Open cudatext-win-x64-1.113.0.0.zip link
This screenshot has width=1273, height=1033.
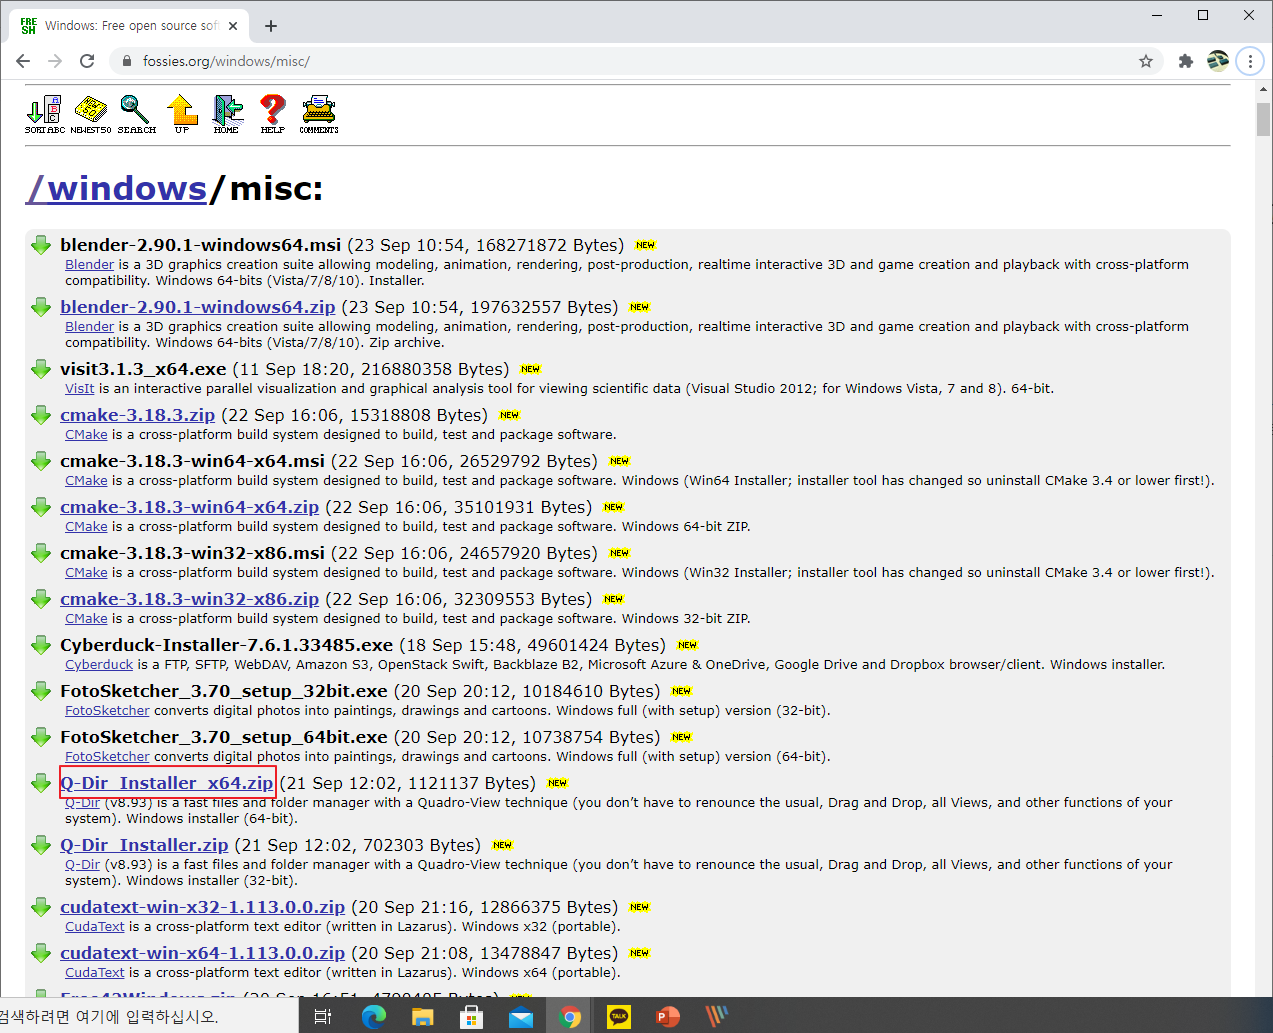[x=202, y=953]
